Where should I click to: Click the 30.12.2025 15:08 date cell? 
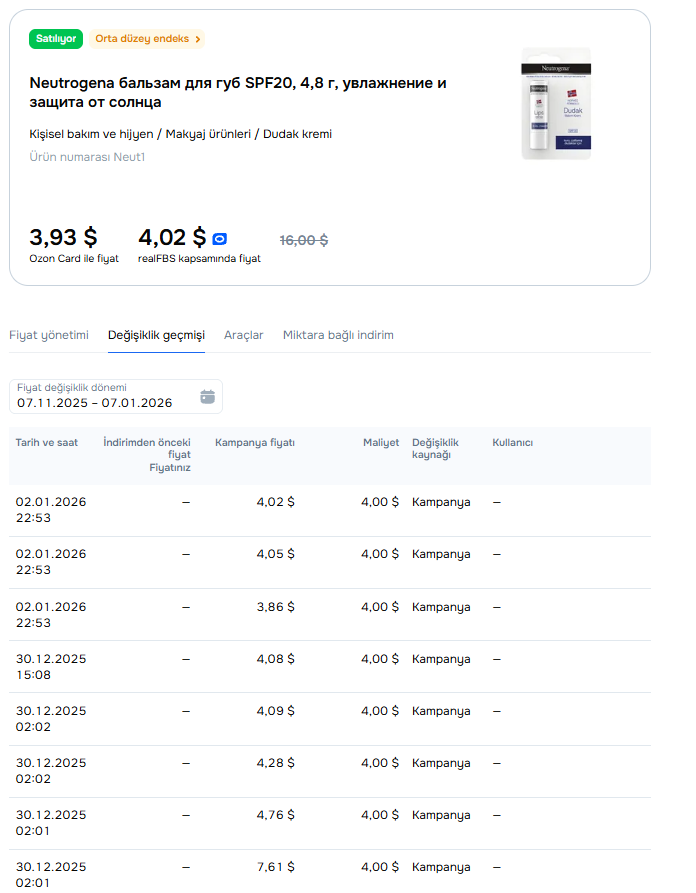tap(51, 667)
